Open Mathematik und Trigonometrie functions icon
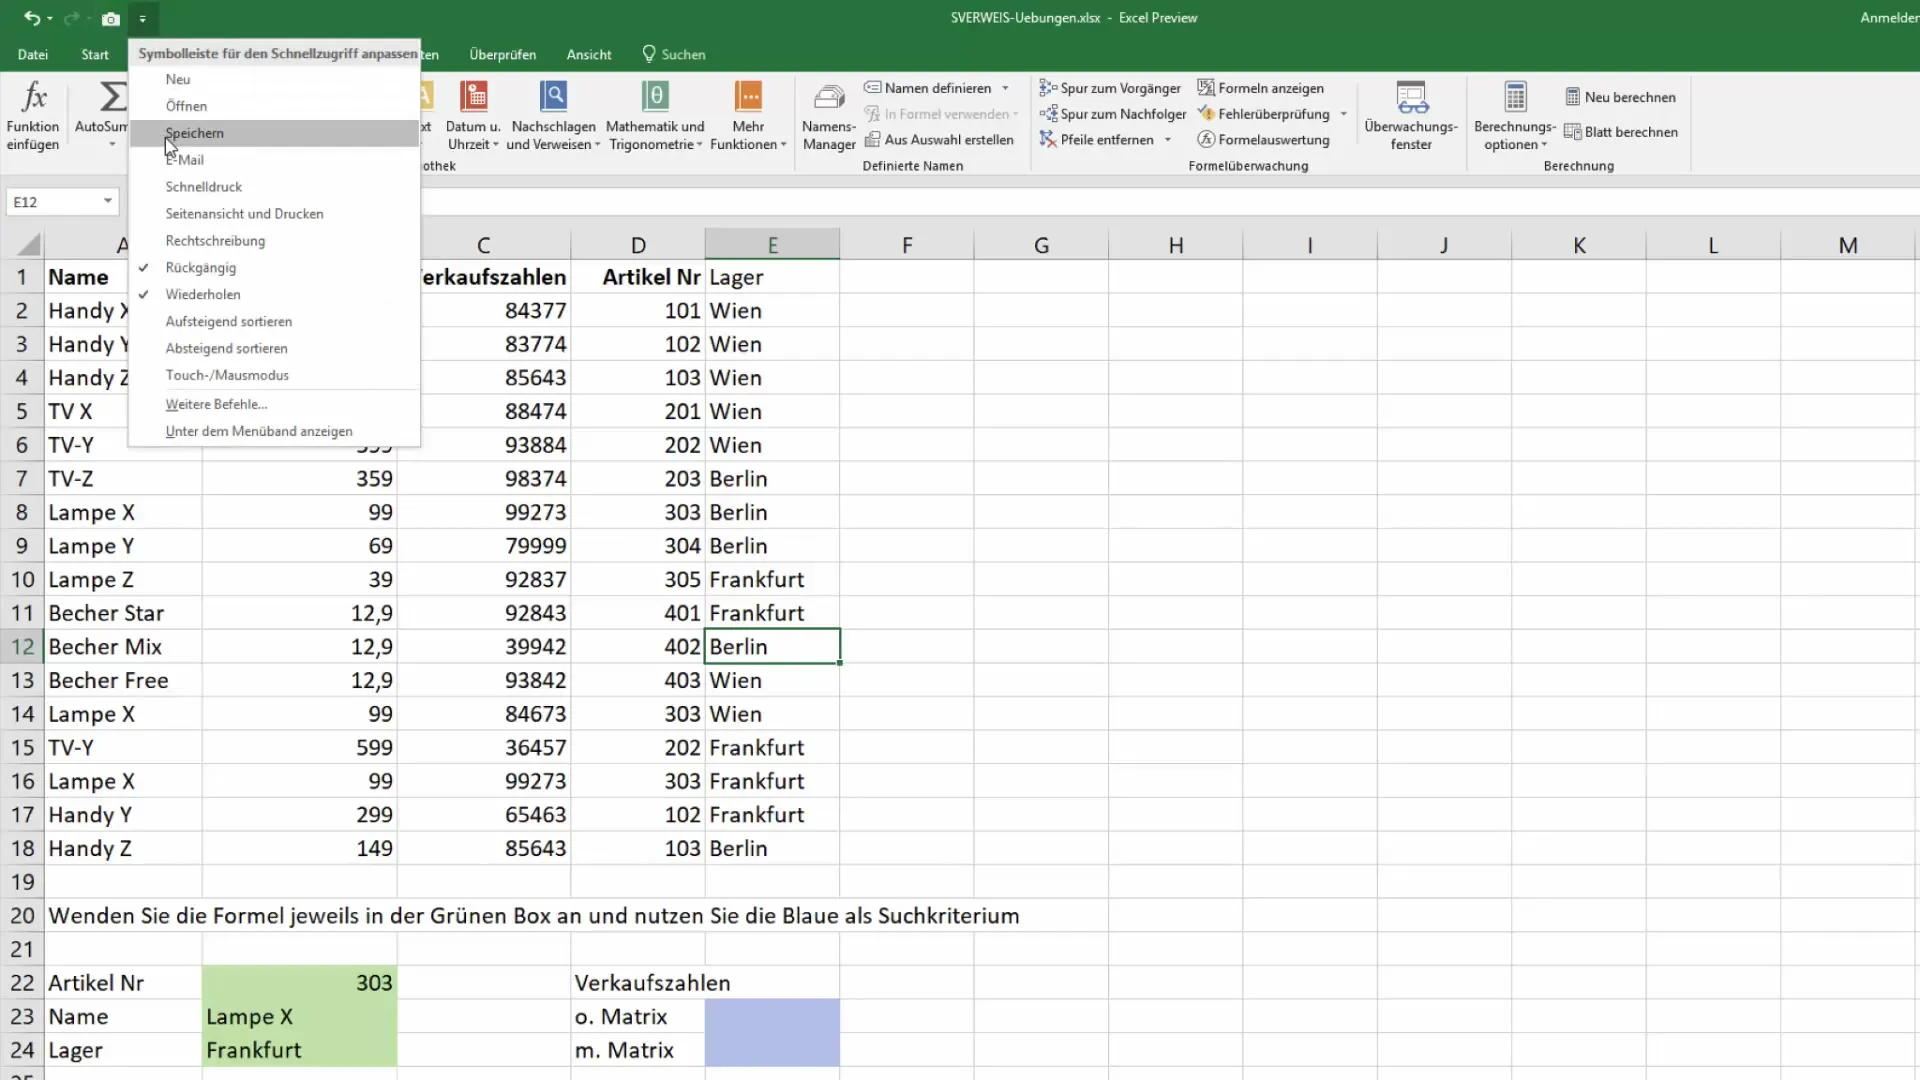Screen dimensions: 1920x1080 [x=655, y=97]
